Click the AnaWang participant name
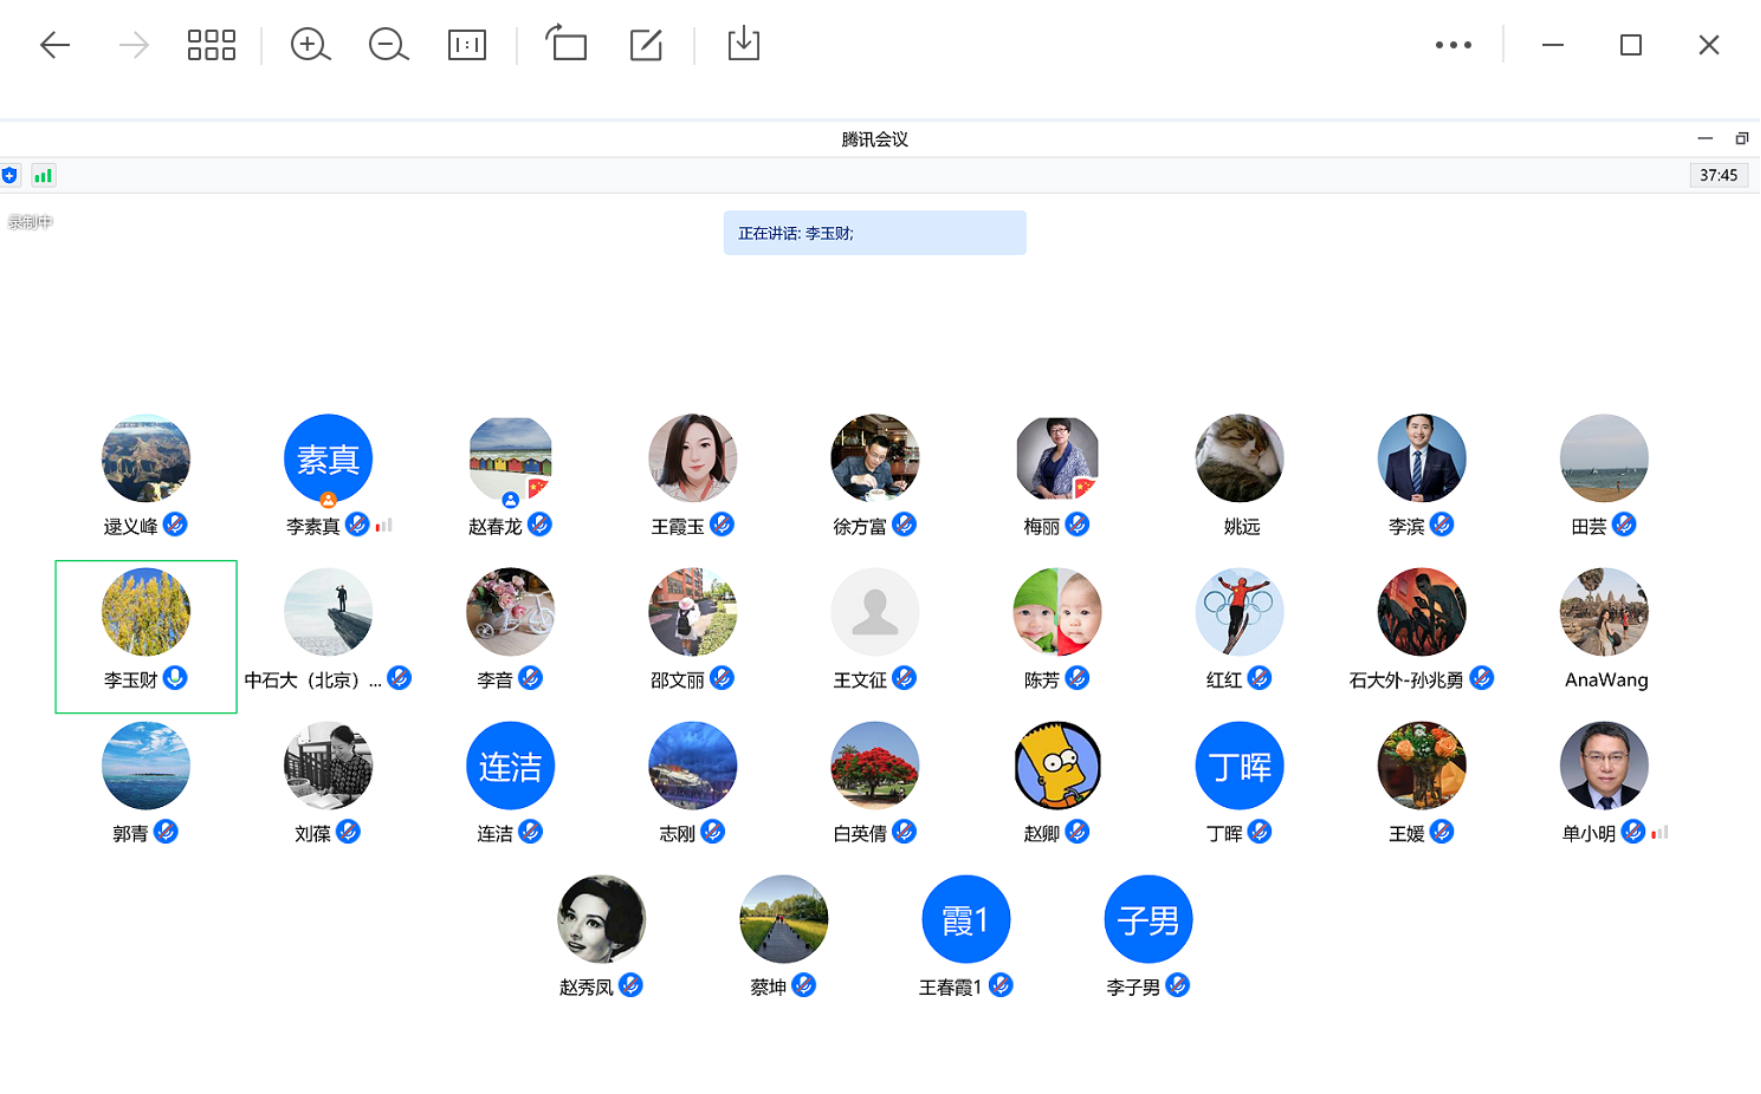 [x=1605, y=680]
